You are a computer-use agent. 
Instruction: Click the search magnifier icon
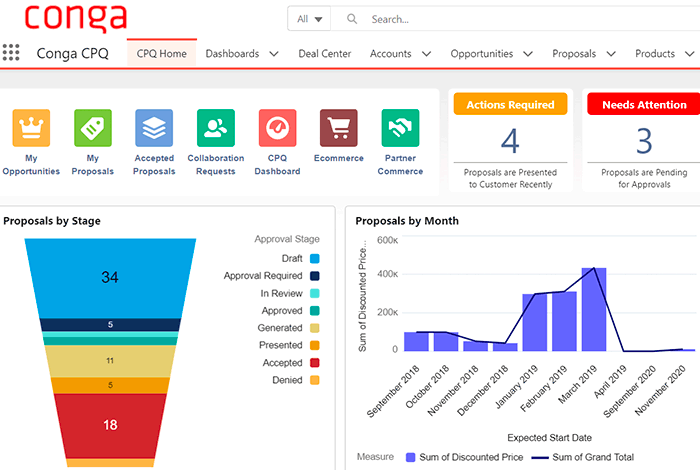pyautogui.click(x=352, y=19)
